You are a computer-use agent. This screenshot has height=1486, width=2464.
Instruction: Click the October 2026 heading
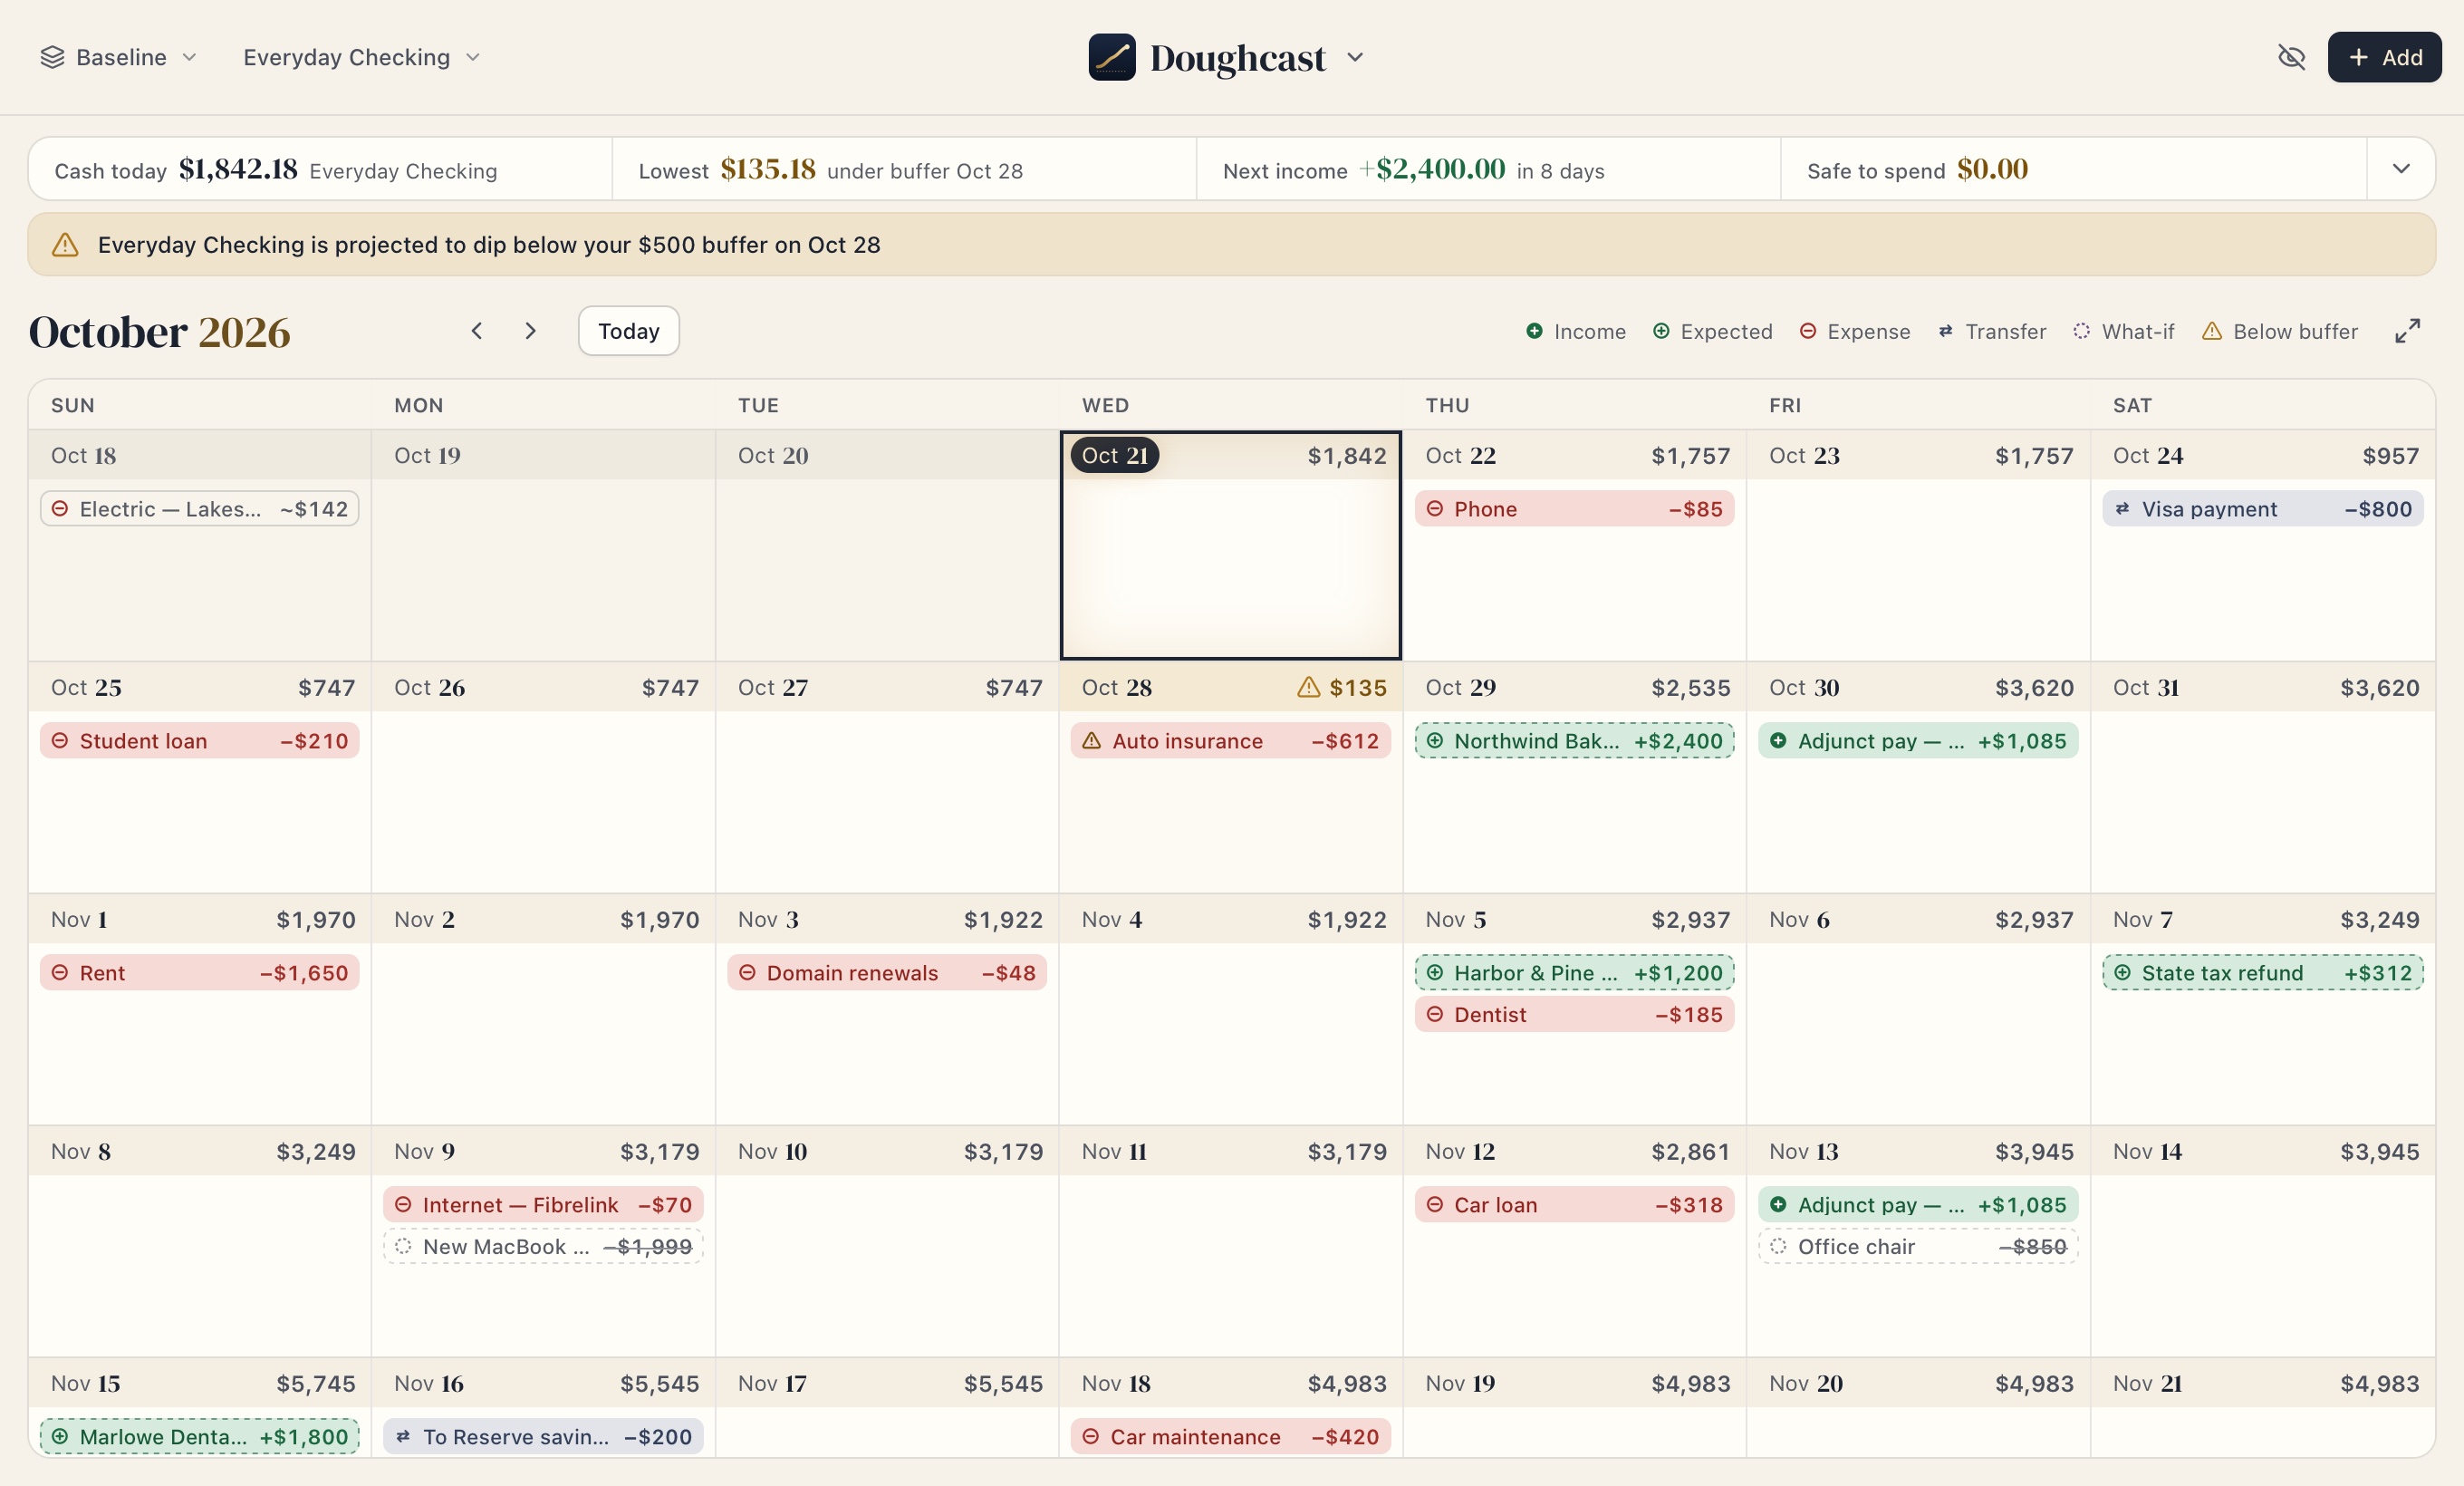160,332
